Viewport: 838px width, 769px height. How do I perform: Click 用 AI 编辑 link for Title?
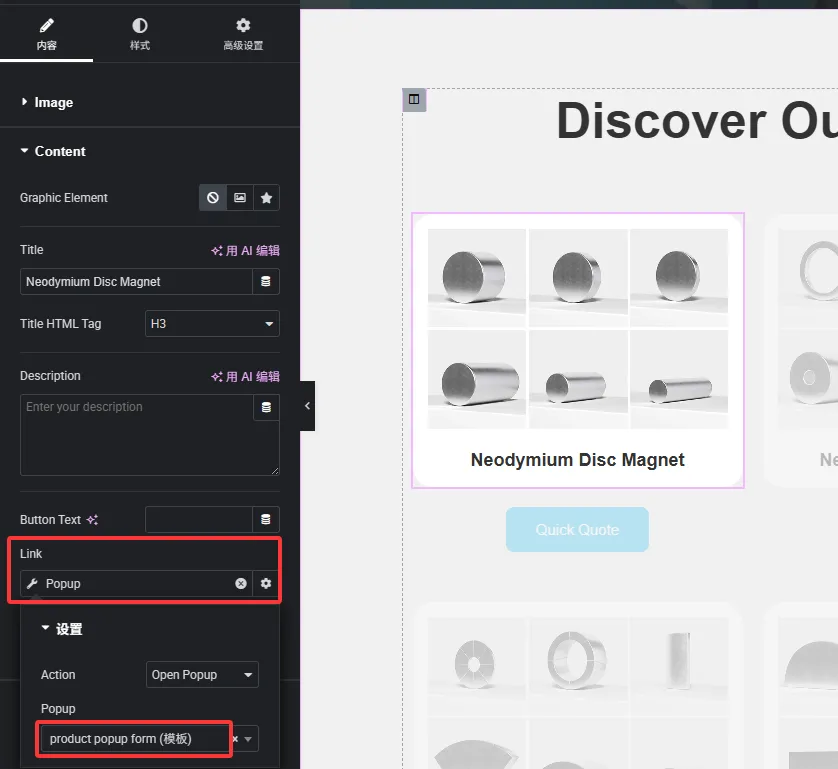pos(245,251)
